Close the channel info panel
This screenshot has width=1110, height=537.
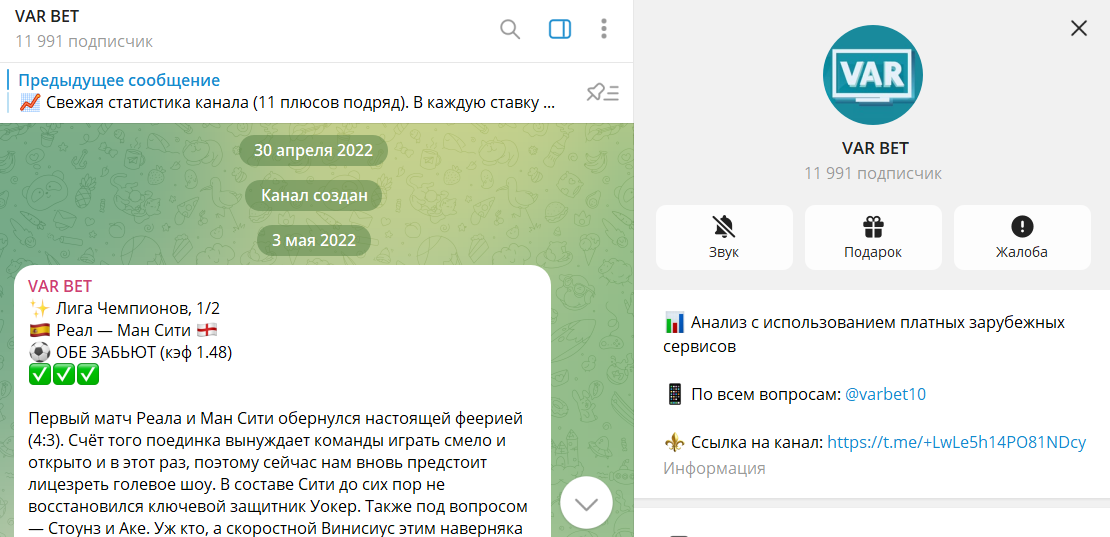coord(1079,28)
